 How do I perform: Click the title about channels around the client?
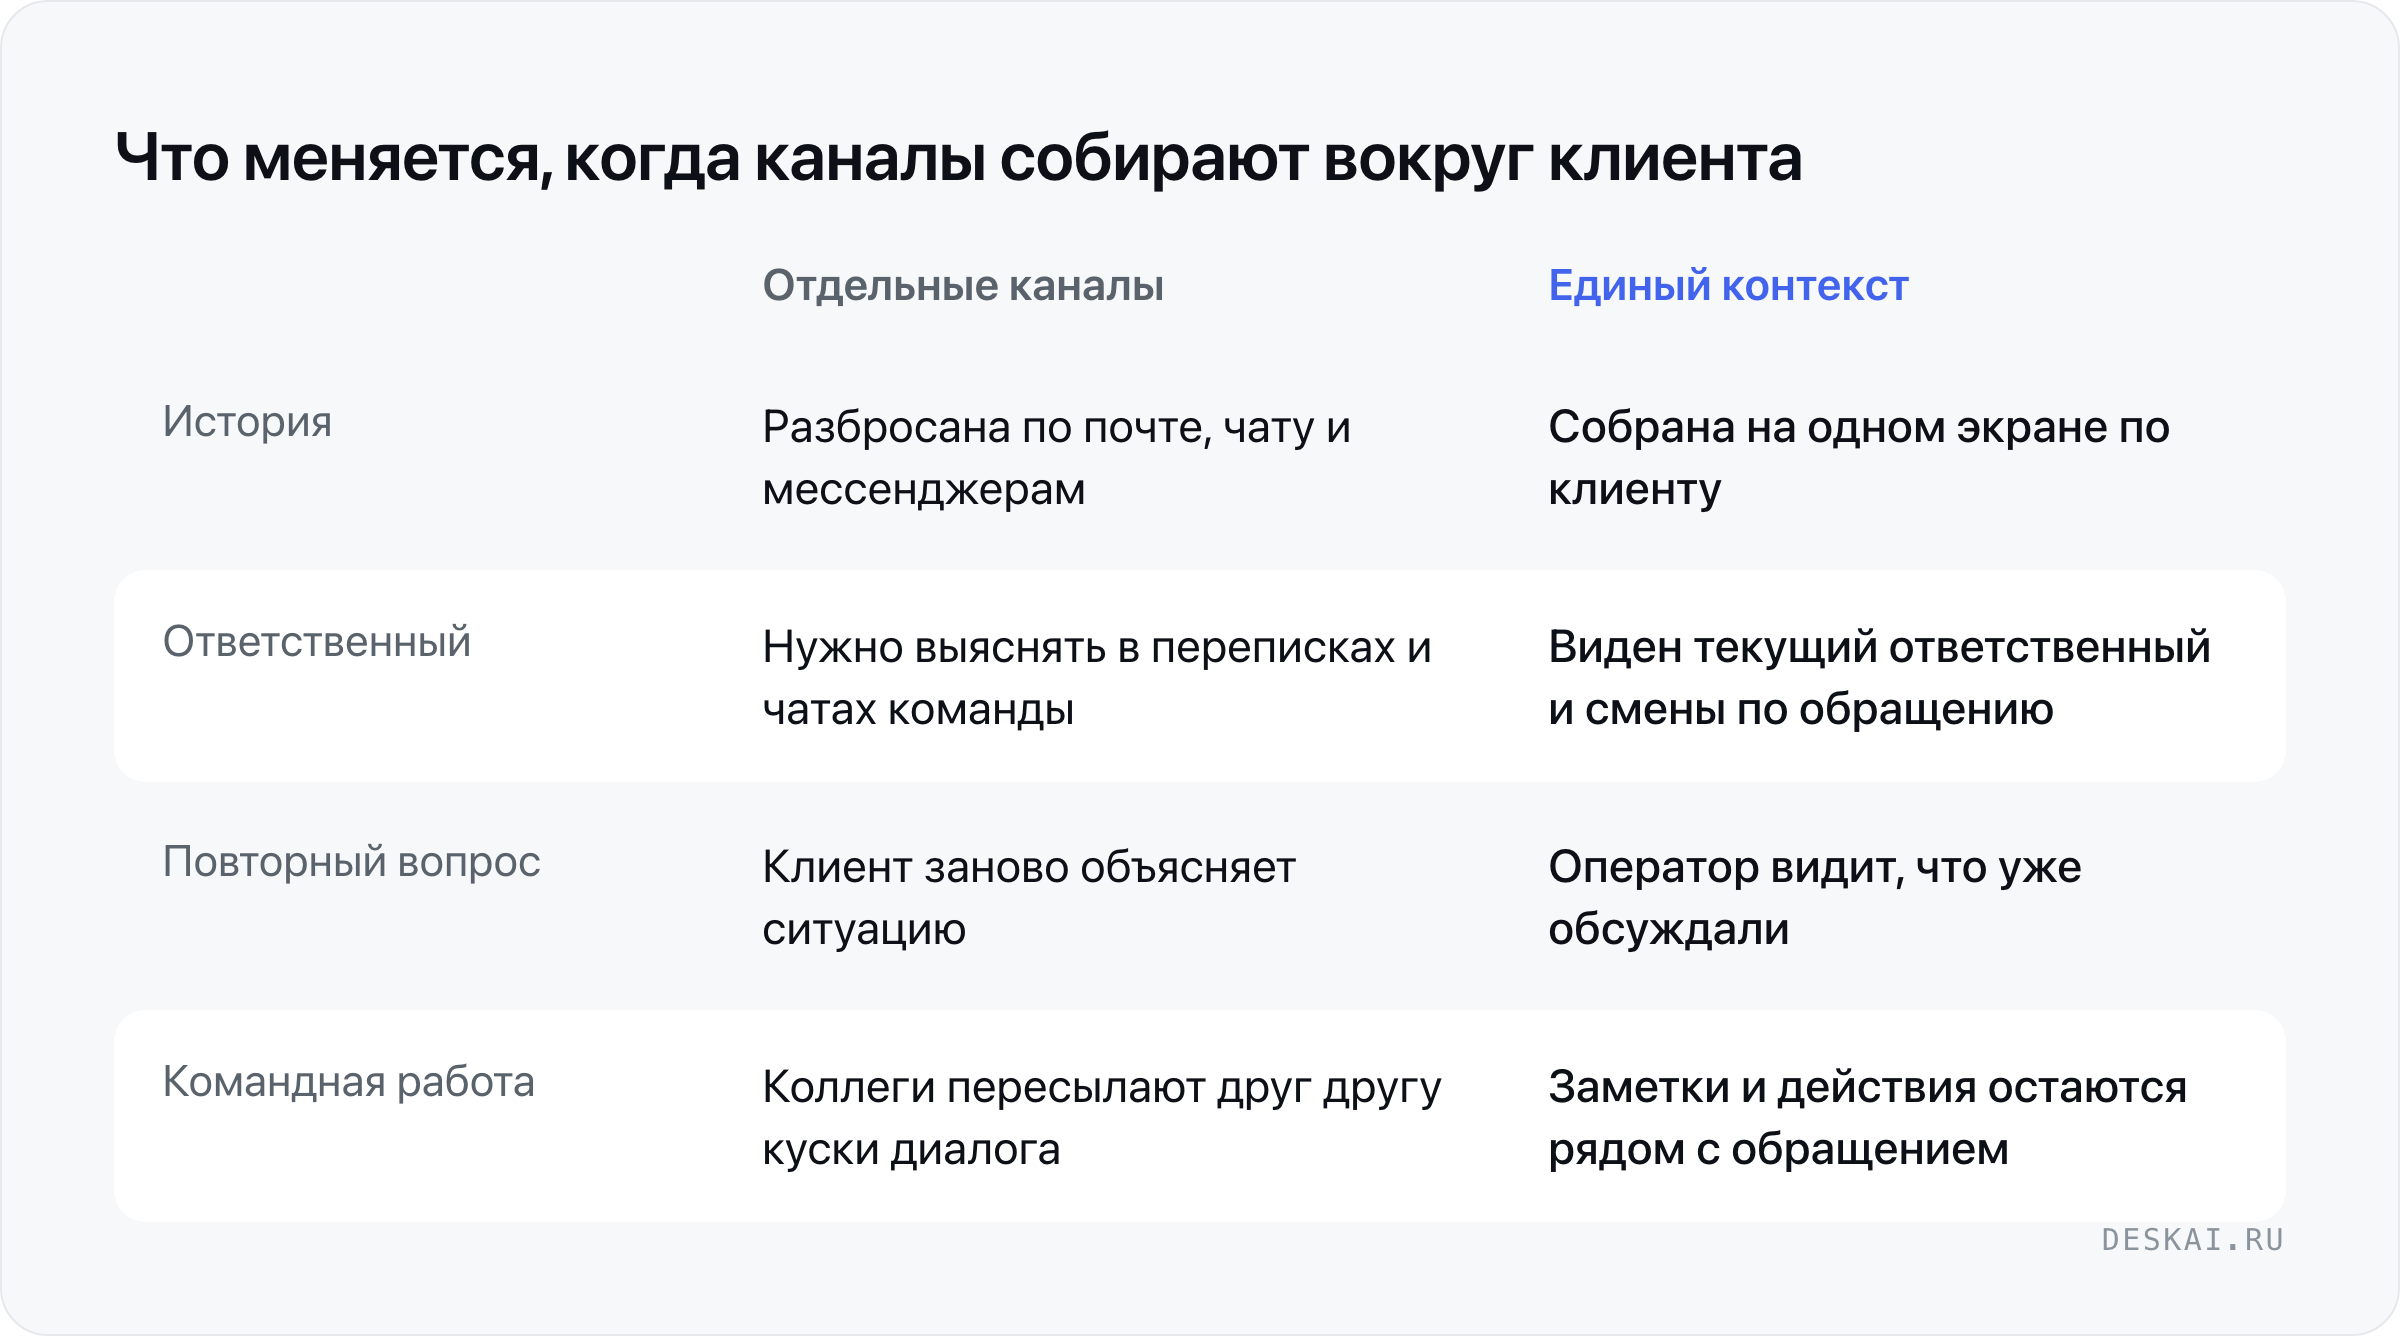(958, 160)
